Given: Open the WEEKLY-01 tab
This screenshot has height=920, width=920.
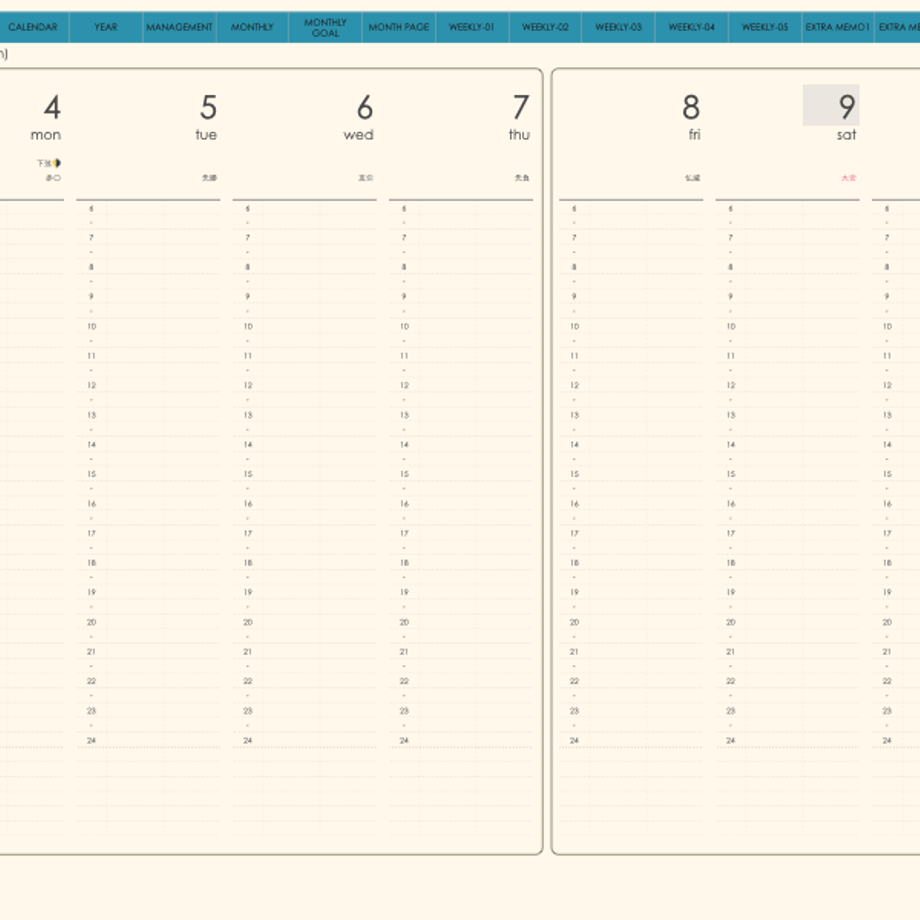Looking at the screenshot, I should tap(472, 27).
